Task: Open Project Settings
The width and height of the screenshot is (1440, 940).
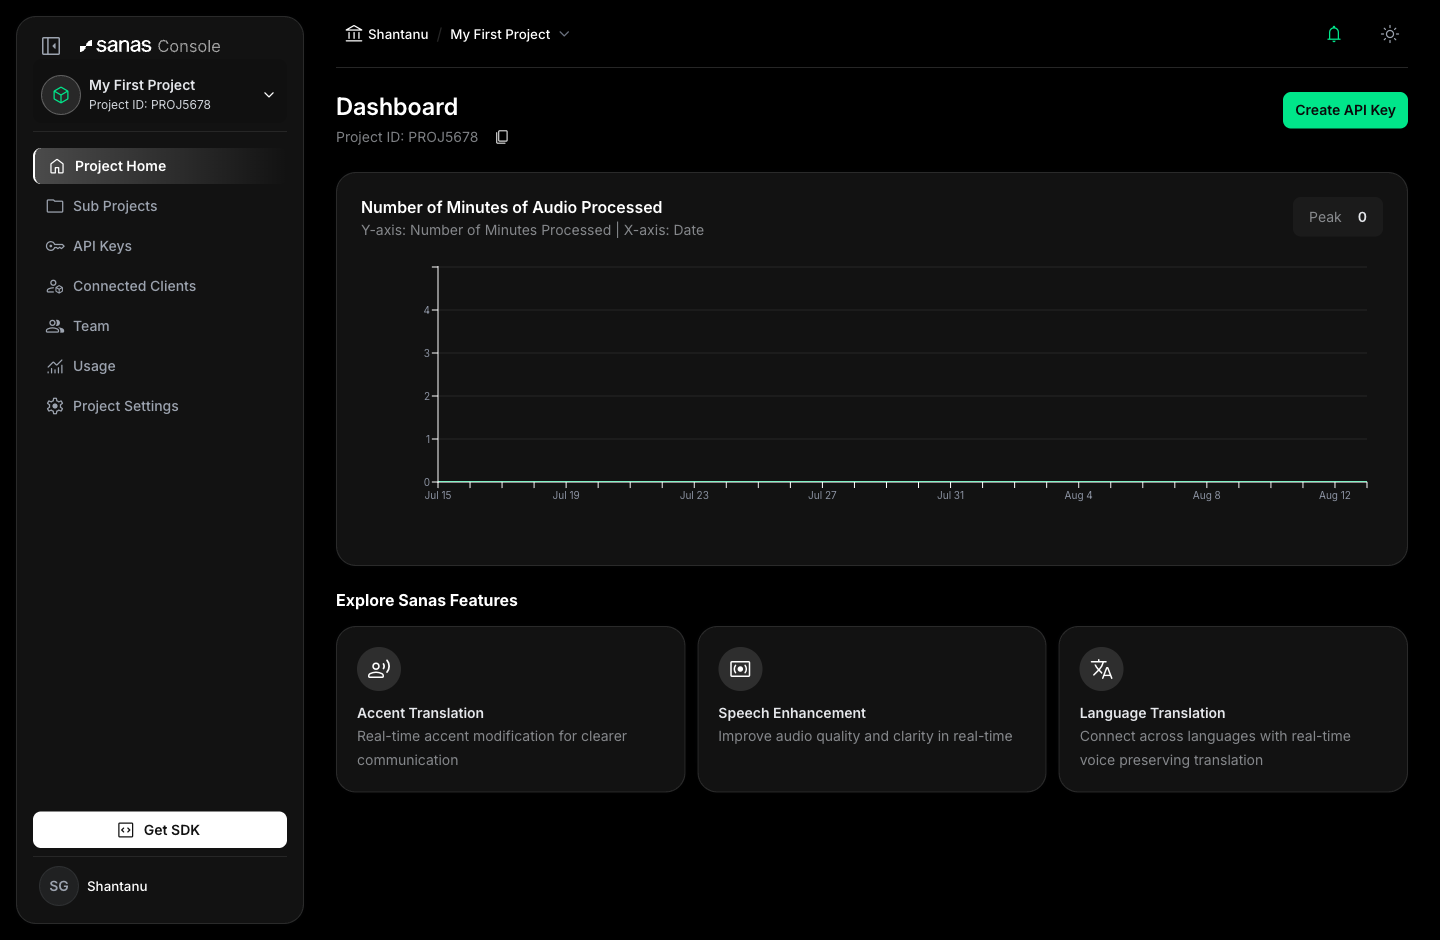Action: coord(160,406)
